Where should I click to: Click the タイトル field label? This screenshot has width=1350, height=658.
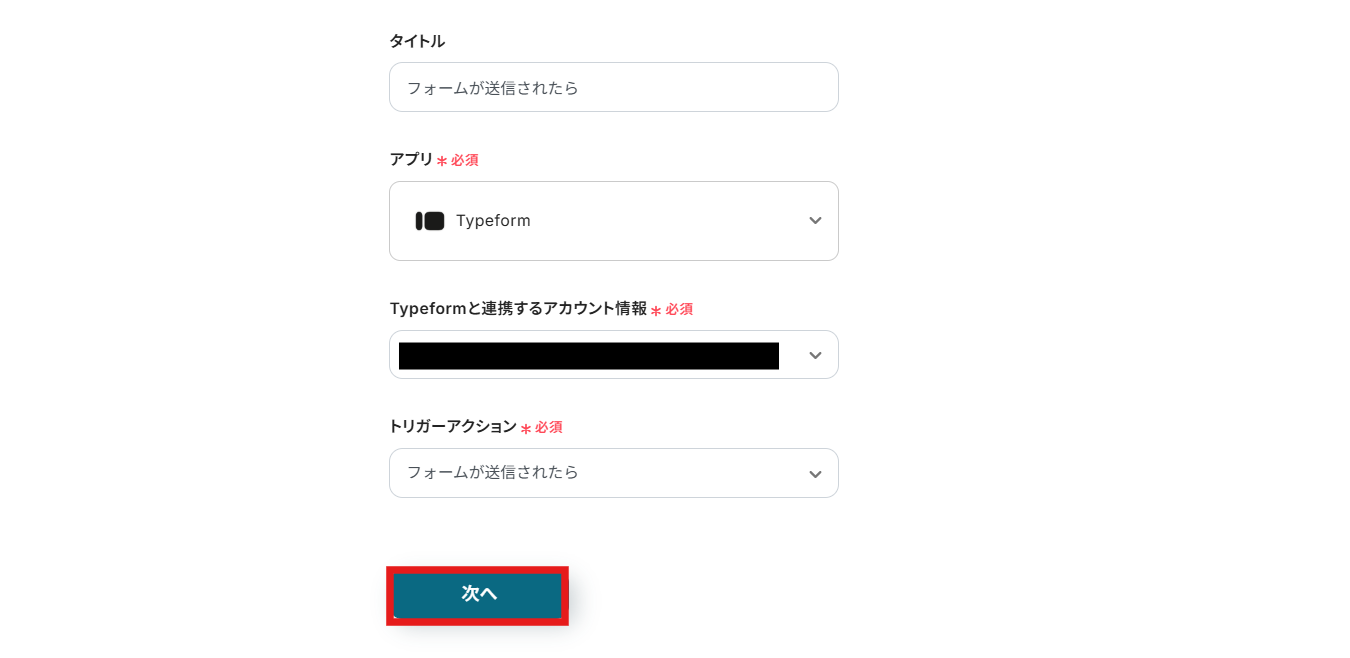[416, 41]
